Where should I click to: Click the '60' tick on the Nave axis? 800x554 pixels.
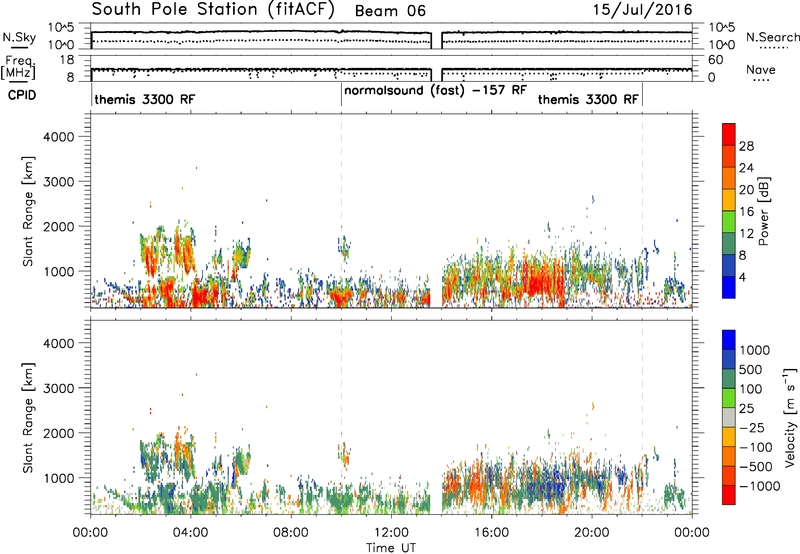[x=715, y=60]
